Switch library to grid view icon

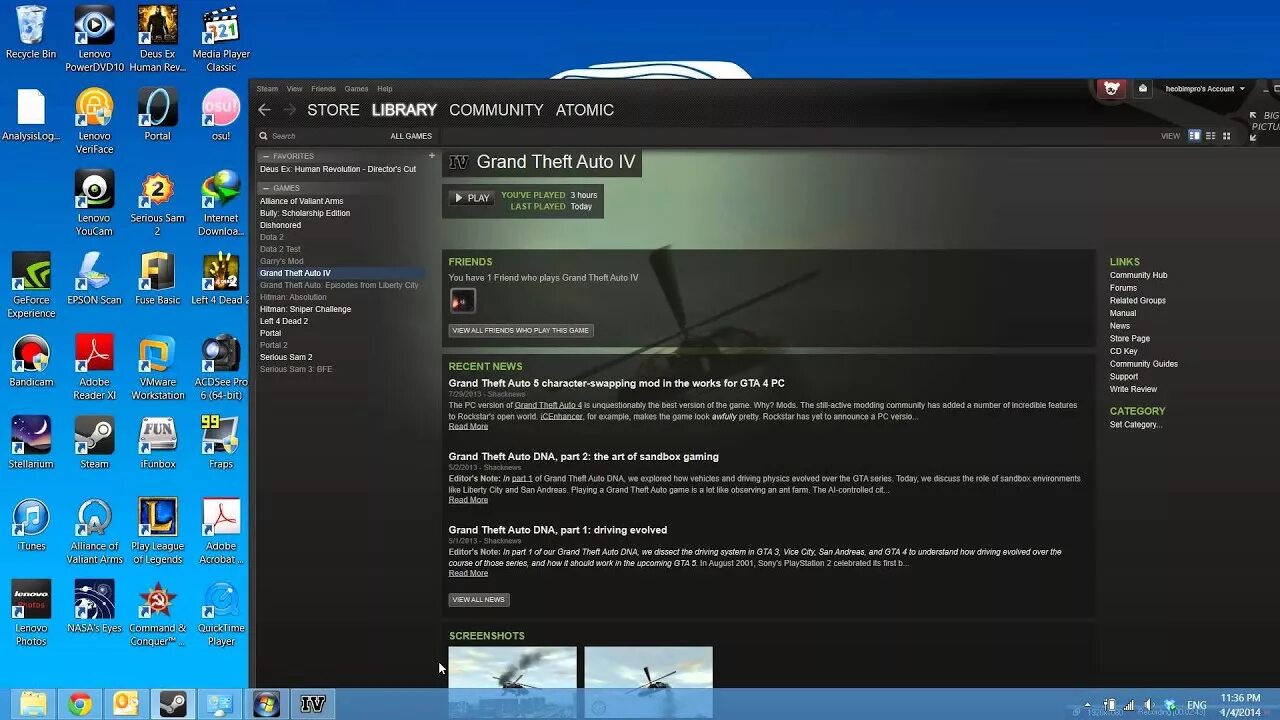tap(1227, 136)
